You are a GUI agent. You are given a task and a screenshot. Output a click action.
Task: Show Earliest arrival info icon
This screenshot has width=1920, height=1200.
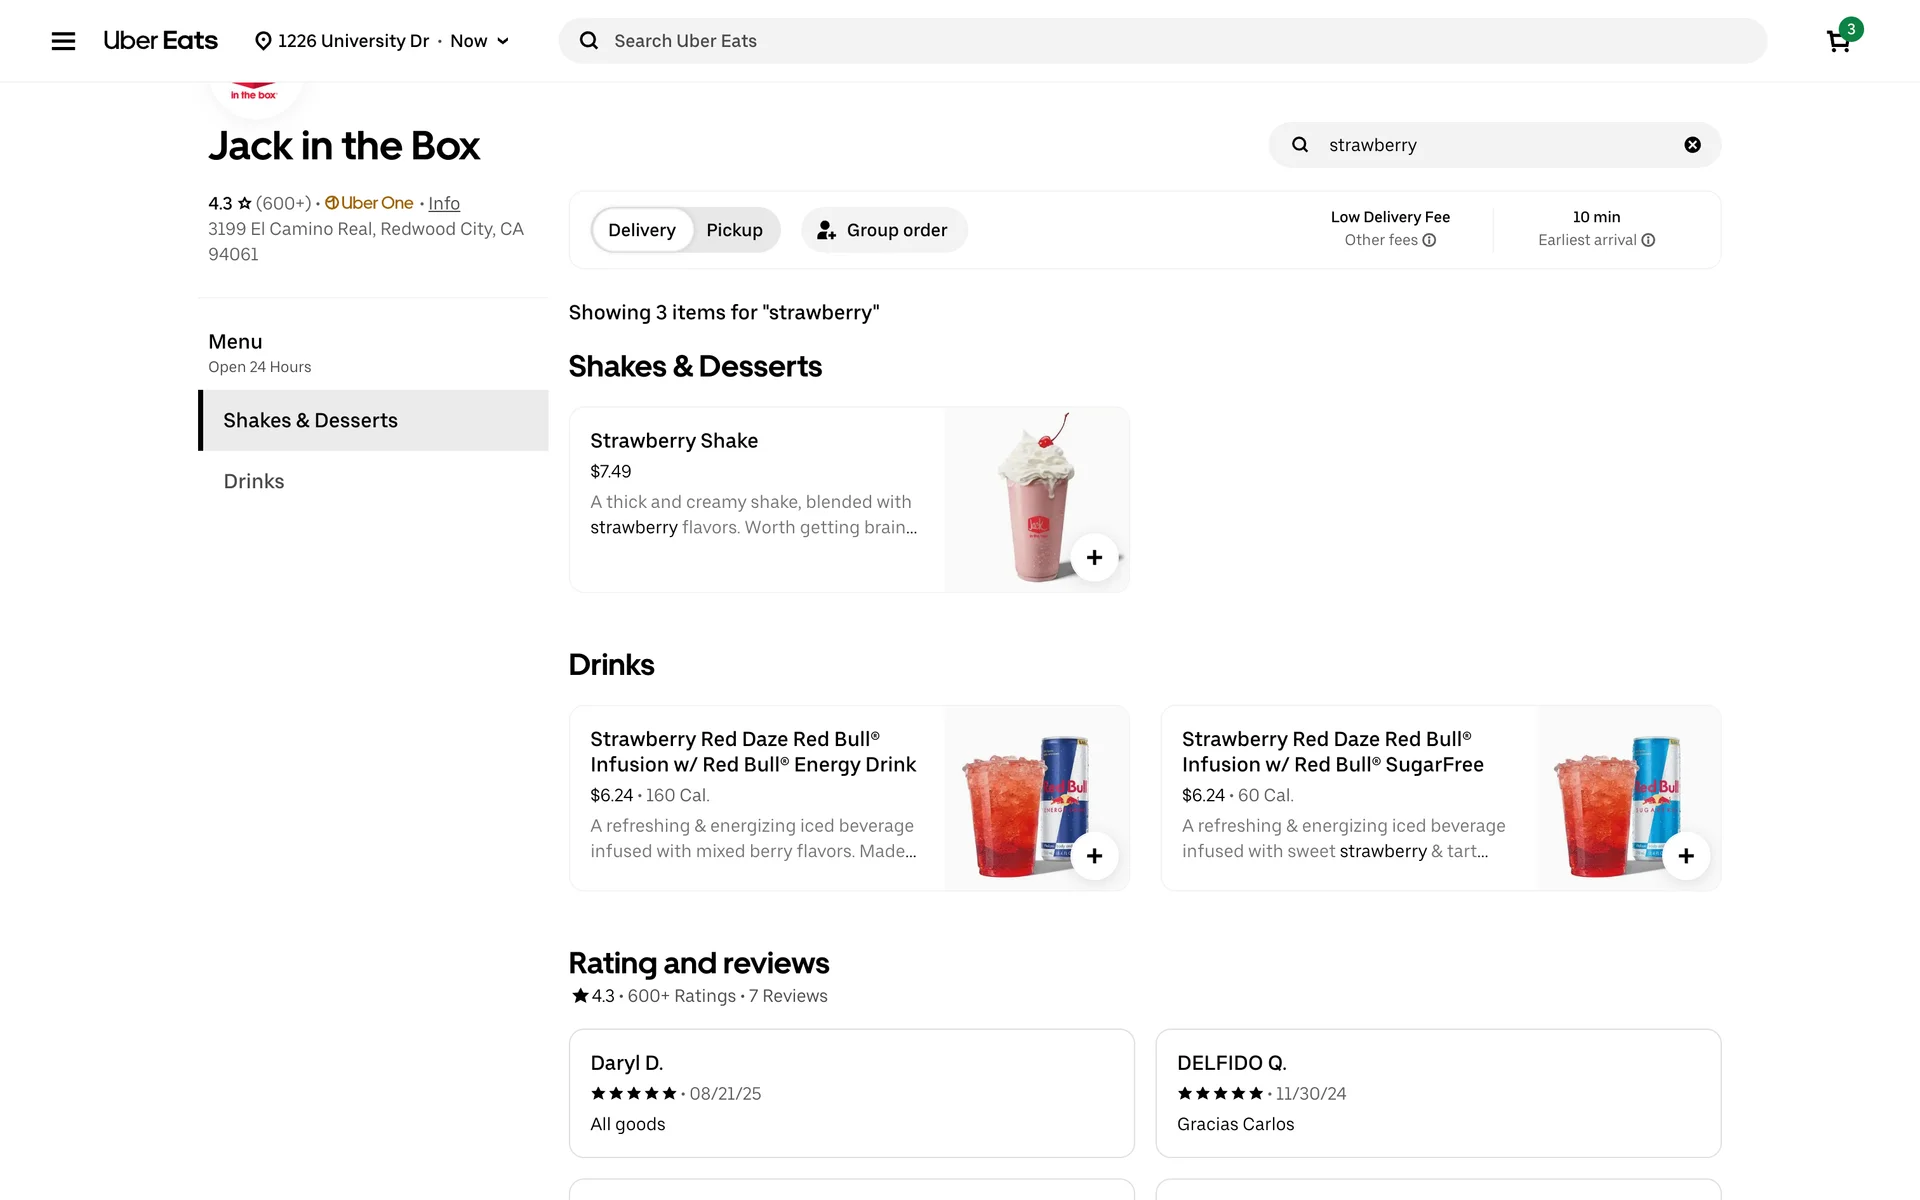[1648, 240]
